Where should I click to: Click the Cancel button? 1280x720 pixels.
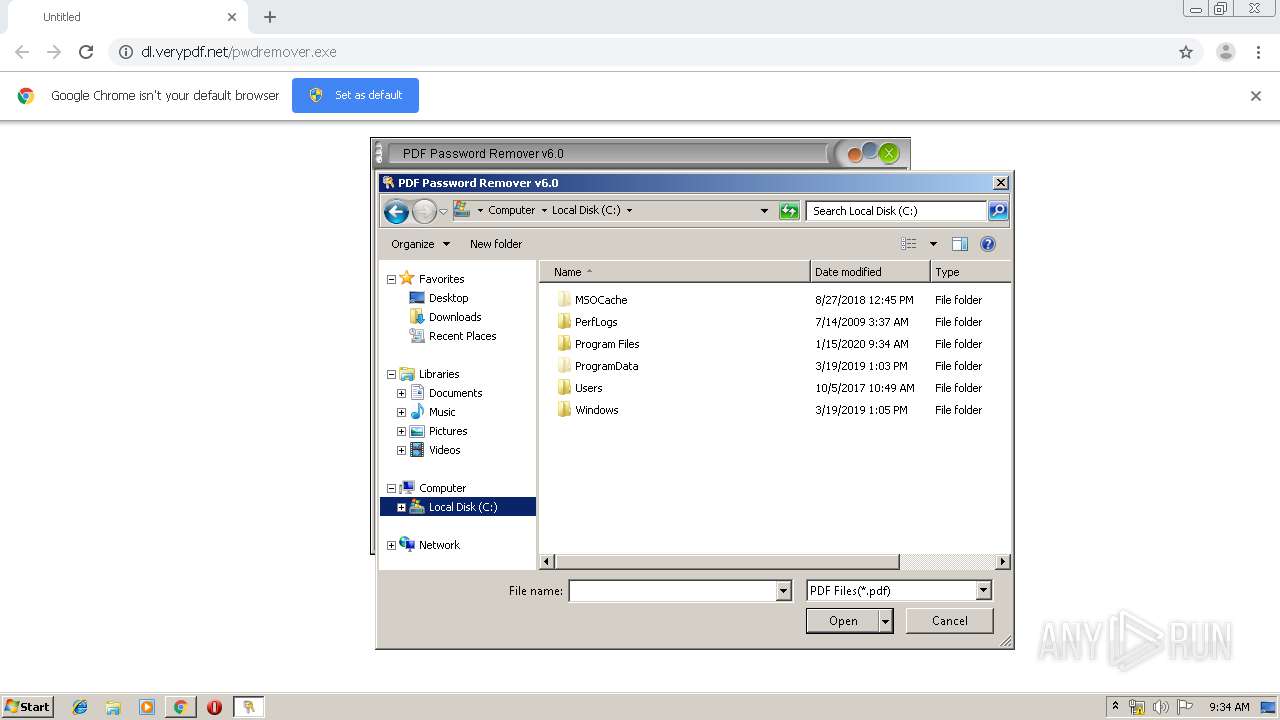(949, 621)
